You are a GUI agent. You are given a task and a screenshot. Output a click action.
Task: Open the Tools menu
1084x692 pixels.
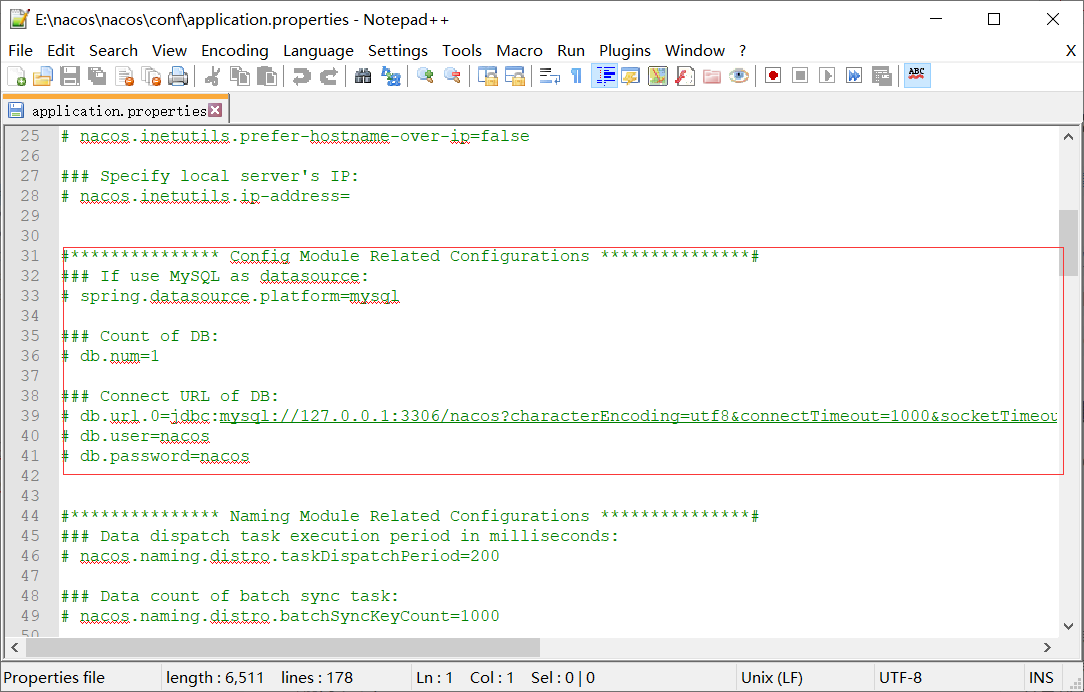coord(462,50)
